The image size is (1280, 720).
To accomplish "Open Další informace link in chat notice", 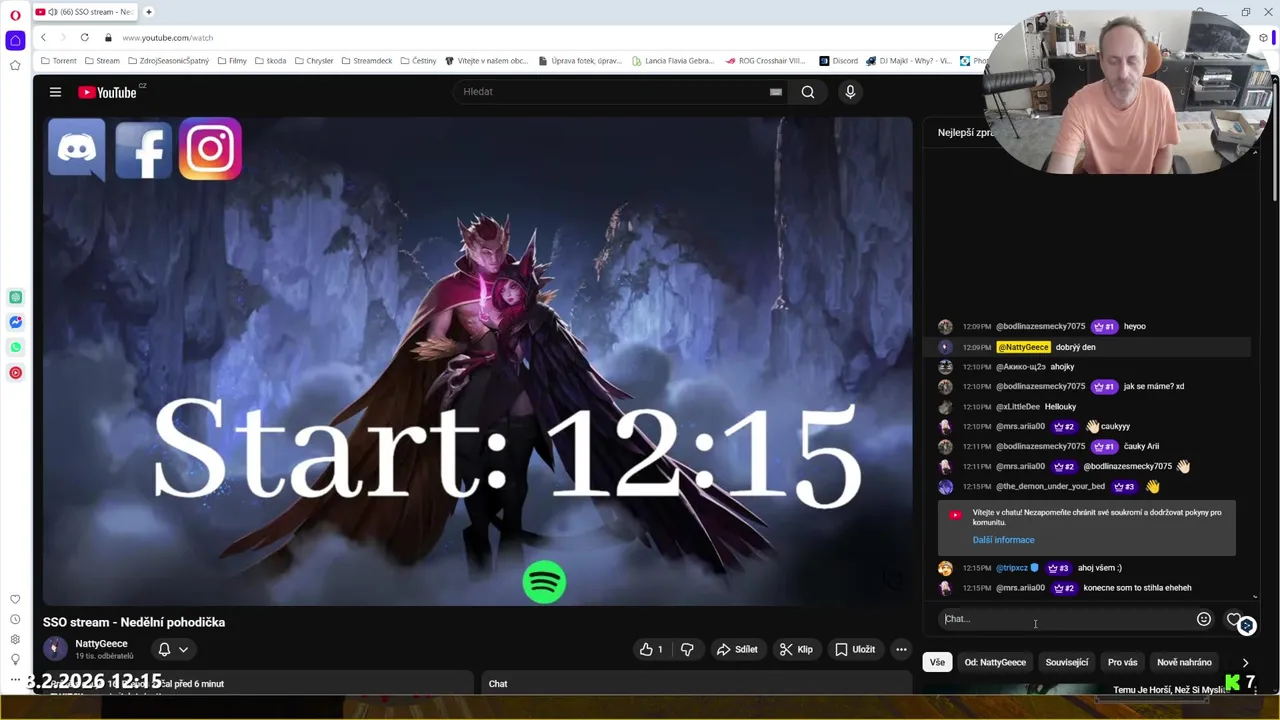I will tap(1003, 540).
